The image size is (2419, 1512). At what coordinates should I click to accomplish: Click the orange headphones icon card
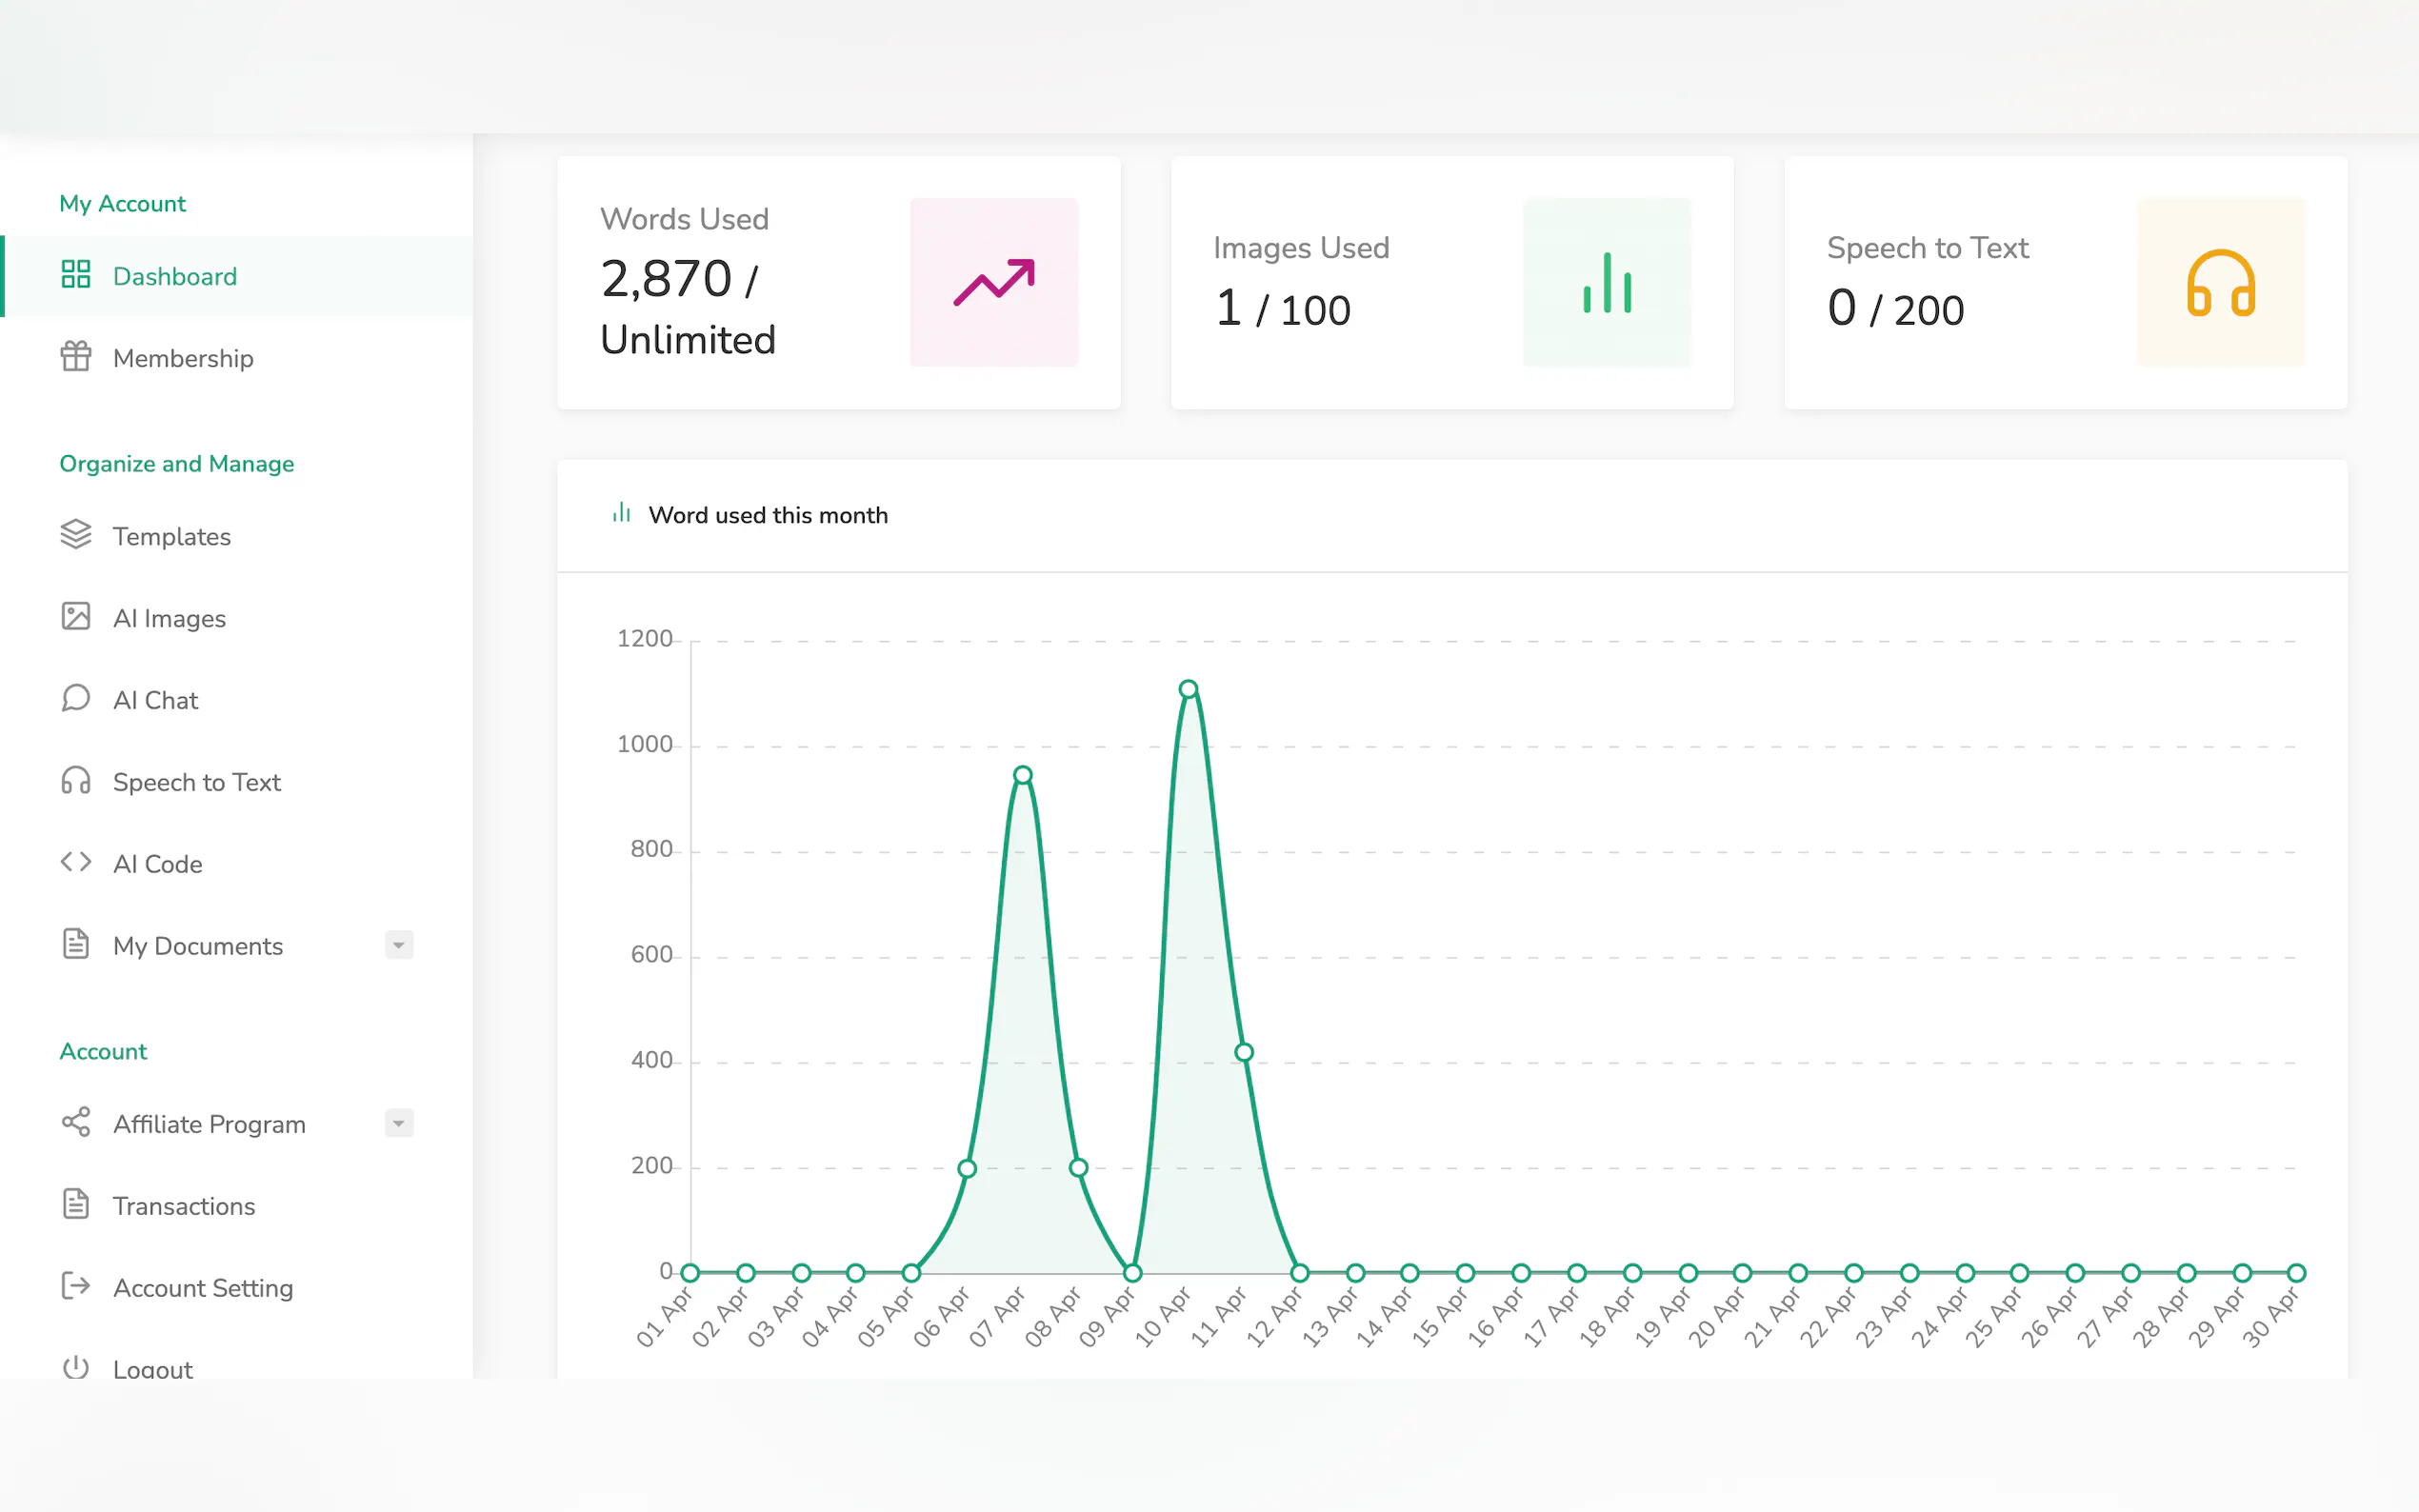click(x=2220, y=282)
